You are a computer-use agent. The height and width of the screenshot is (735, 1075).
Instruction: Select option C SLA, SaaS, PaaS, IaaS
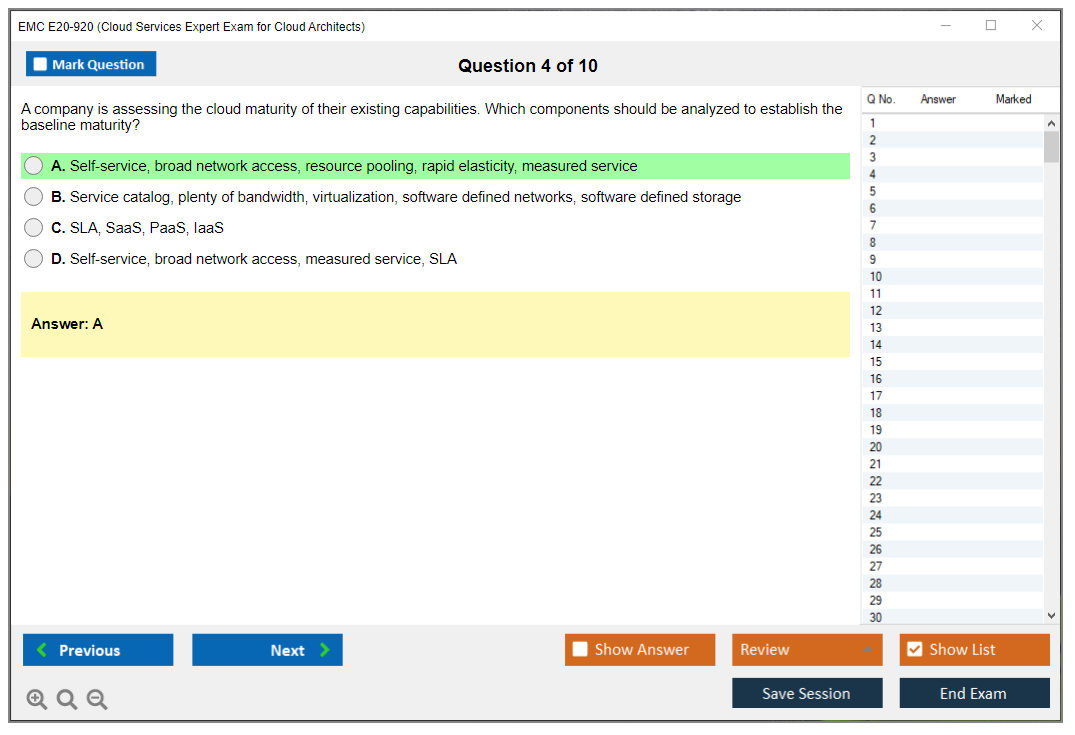tap(34, 228)
